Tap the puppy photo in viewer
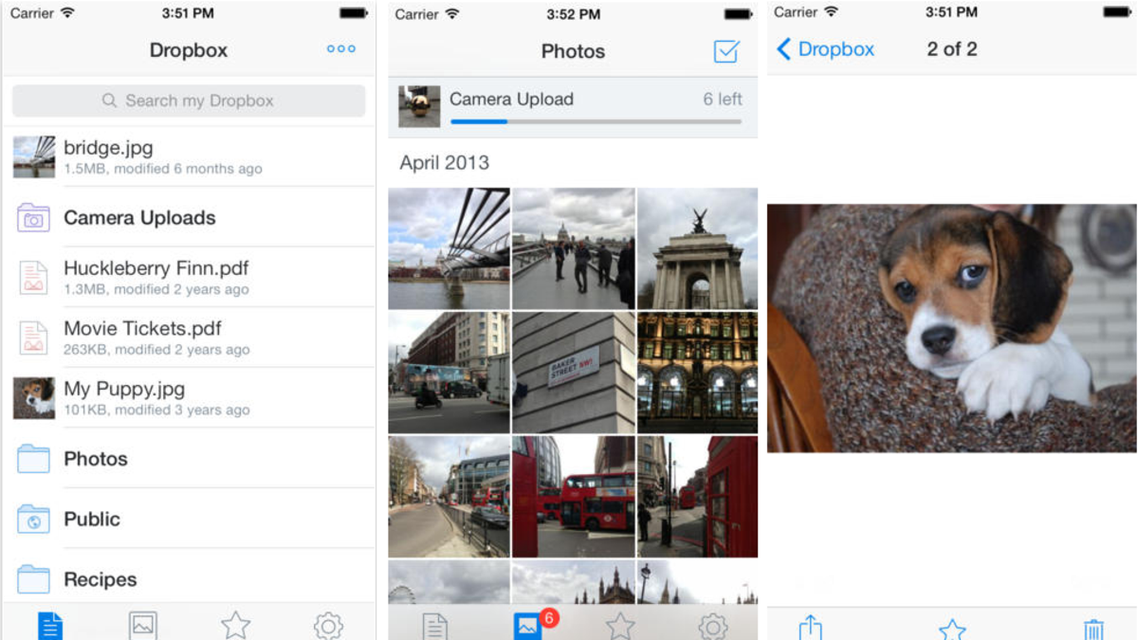 tap(951, 328)
